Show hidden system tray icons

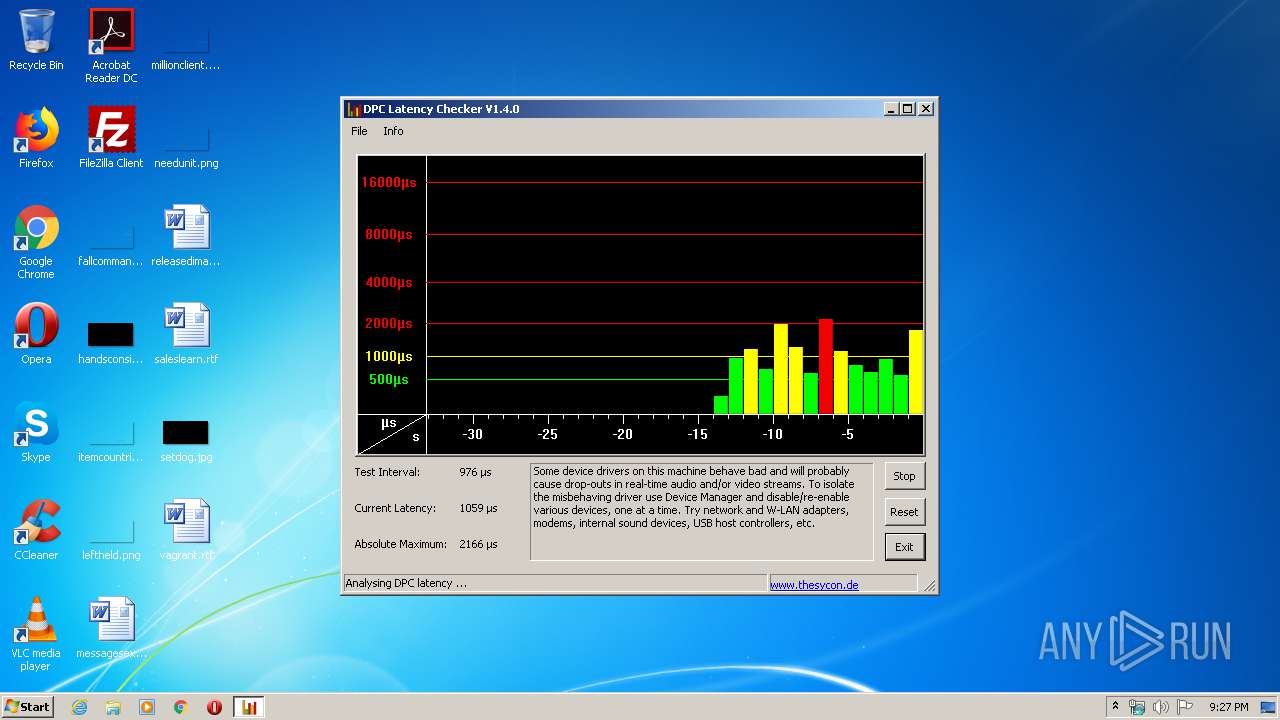coord(1115,707)
